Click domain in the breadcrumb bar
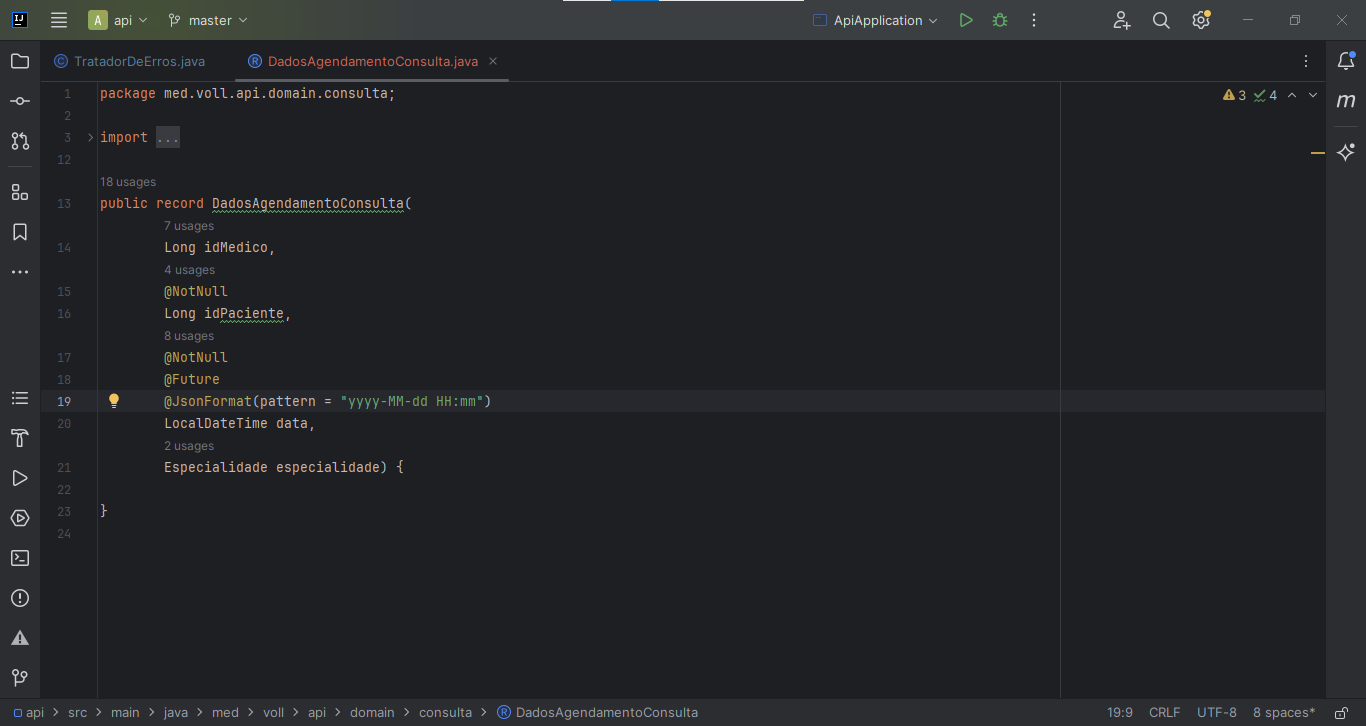The image size is (1366, 726). 372,713
